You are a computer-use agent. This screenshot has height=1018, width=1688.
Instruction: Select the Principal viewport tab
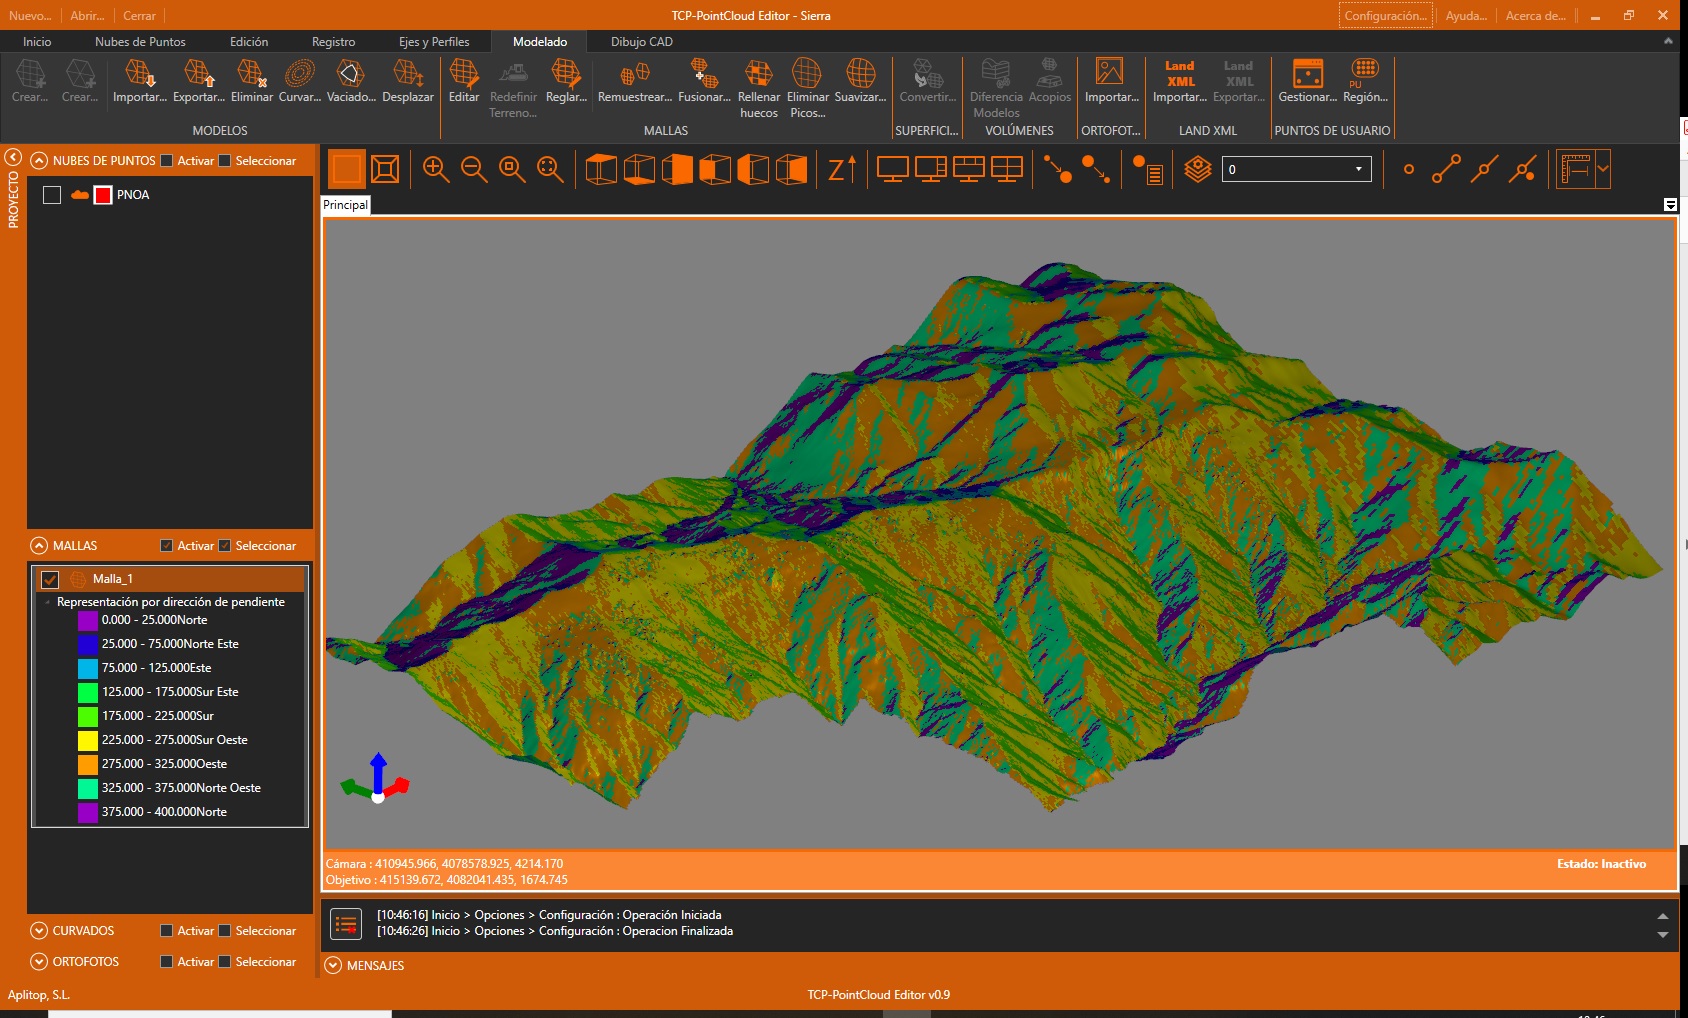click(x=346, y=205)
